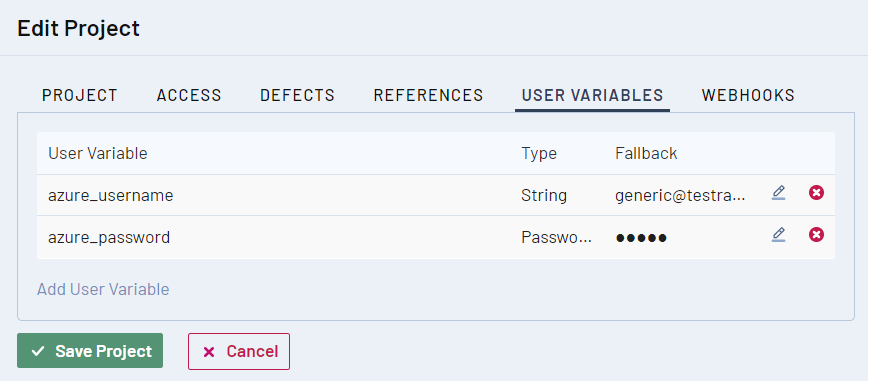The height and width of the screenshot is (381, 869).
Task: Open the WEBHOOKS tab
Action: pos(748,95)
